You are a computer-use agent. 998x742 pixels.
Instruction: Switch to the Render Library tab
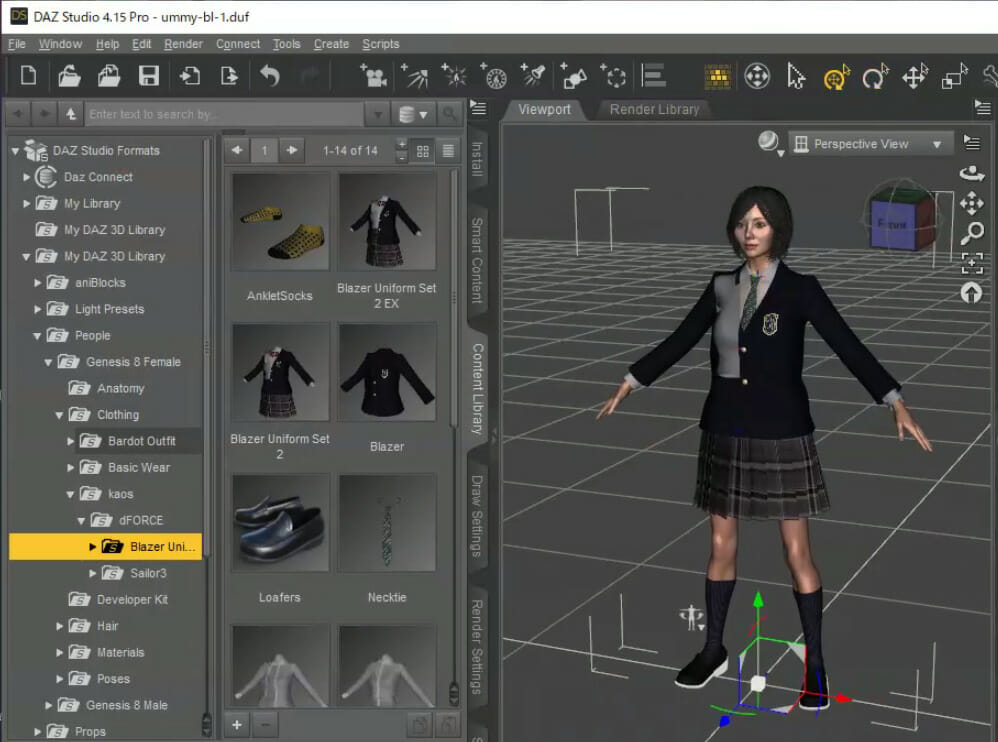pos(654,109)
